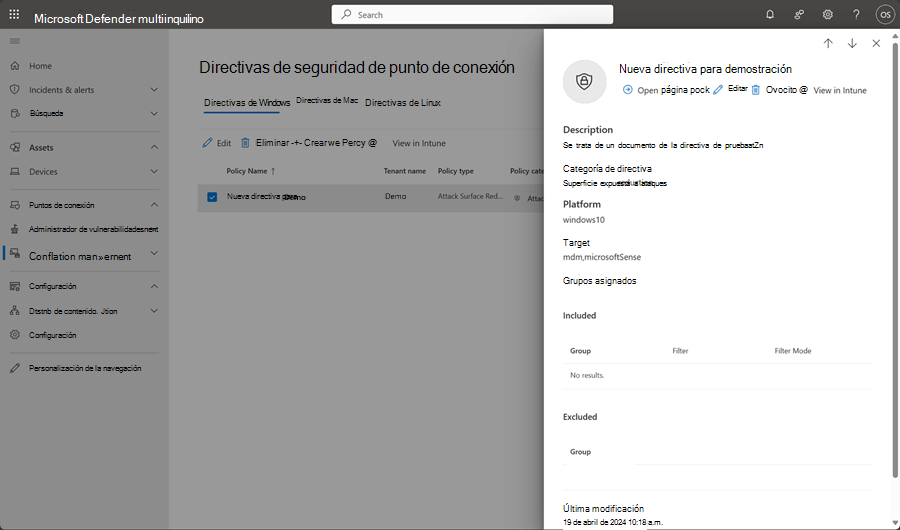900x530 pixels.
Task: Click in the Search box
Action: tap(472, 15)
